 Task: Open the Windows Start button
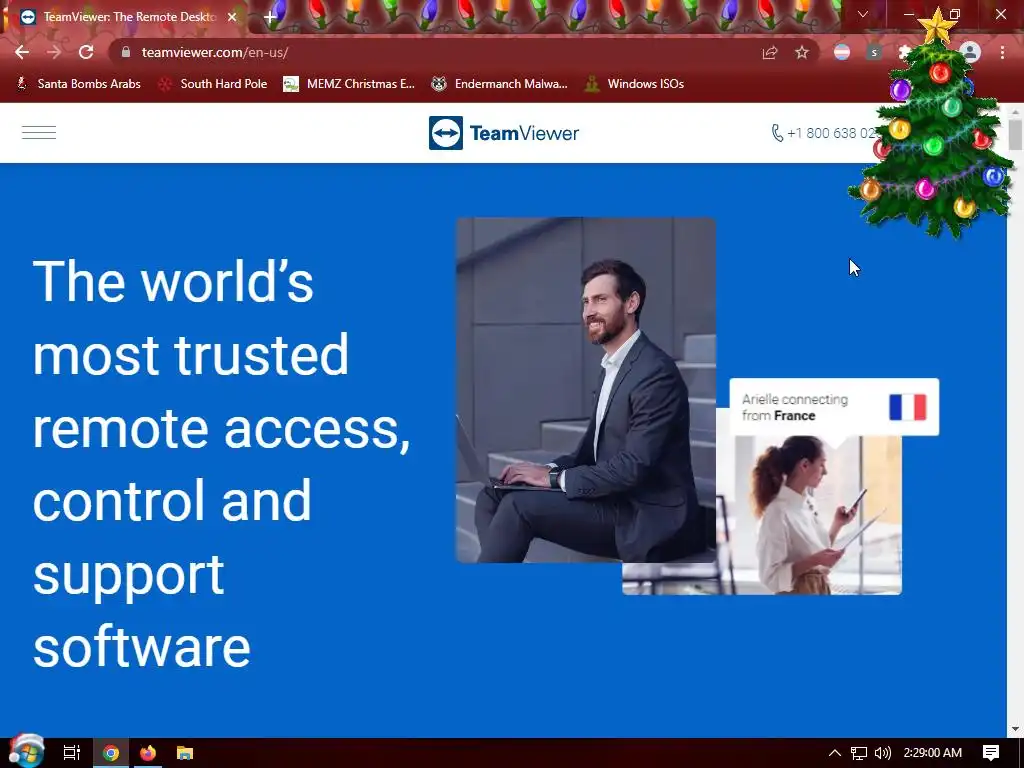coord(26,752)
